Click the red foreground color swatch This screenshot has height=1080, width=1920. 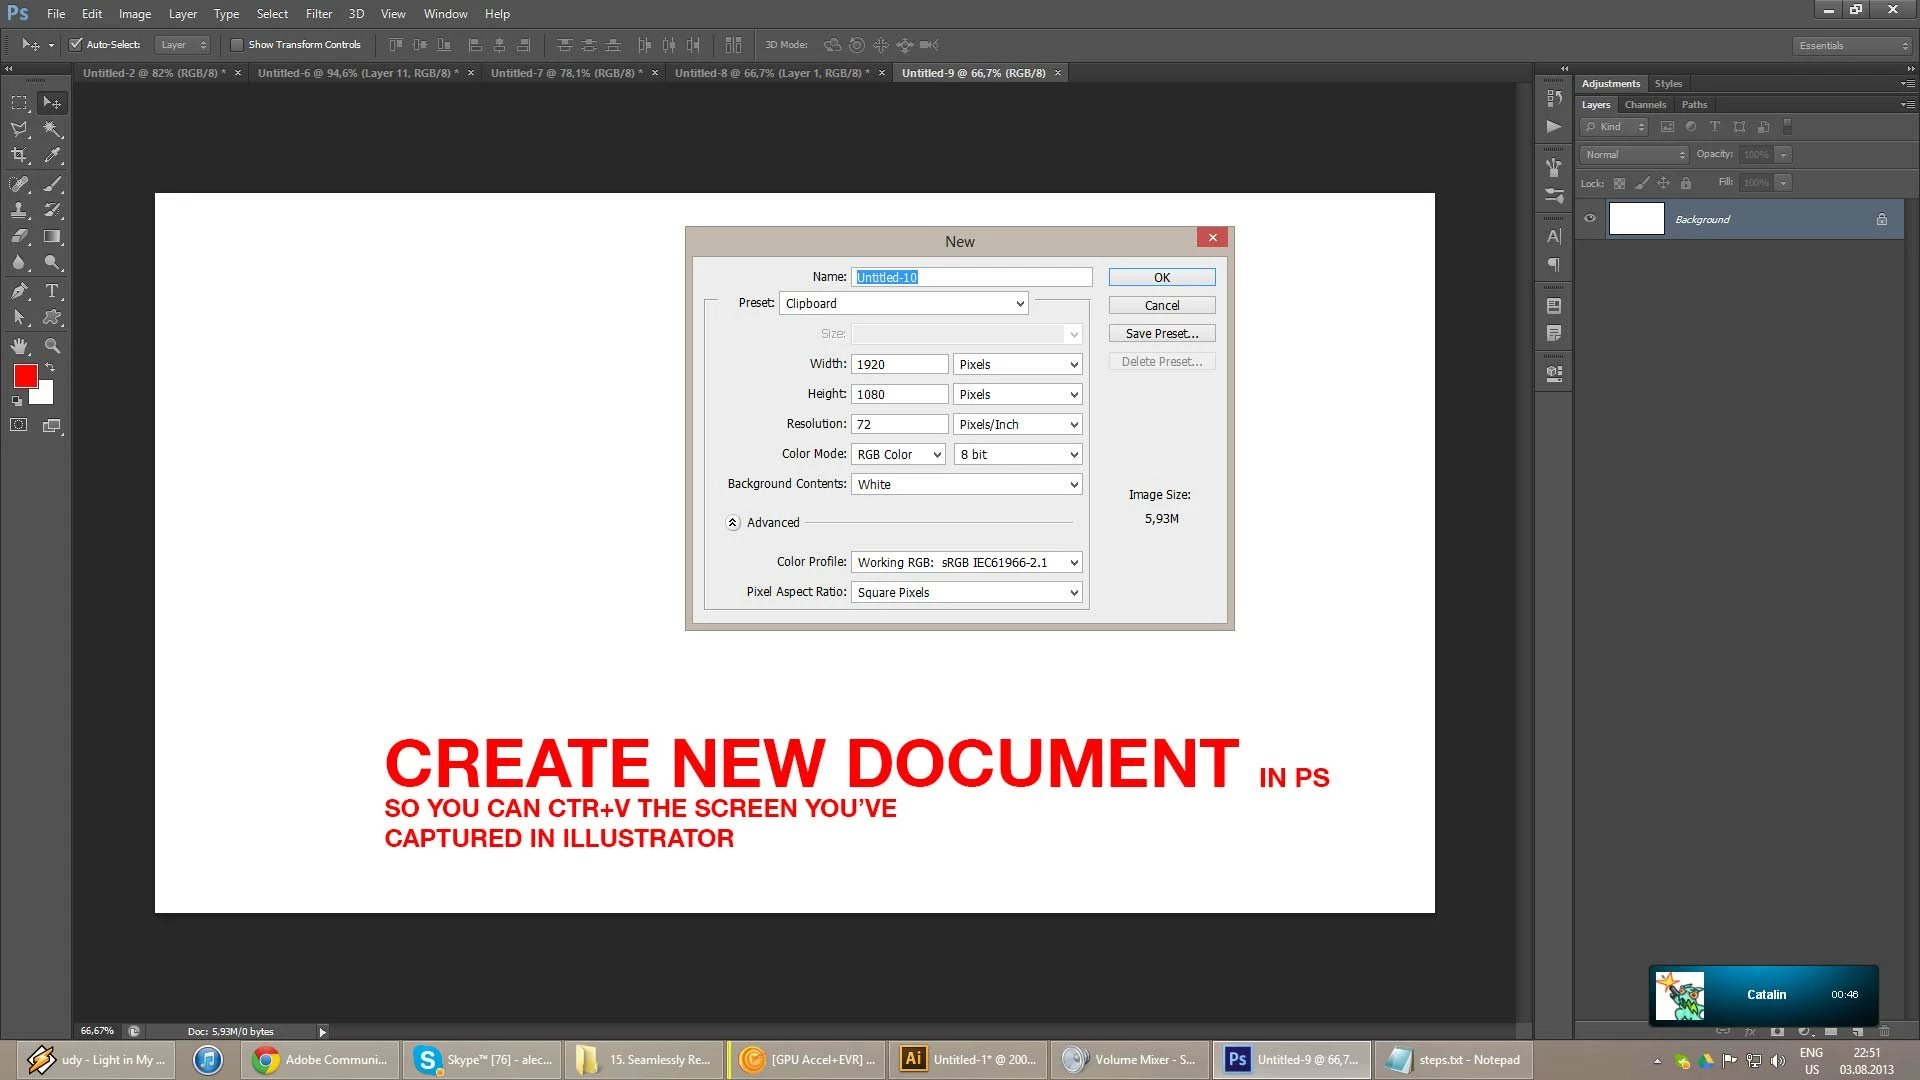(x=25, y=376)
